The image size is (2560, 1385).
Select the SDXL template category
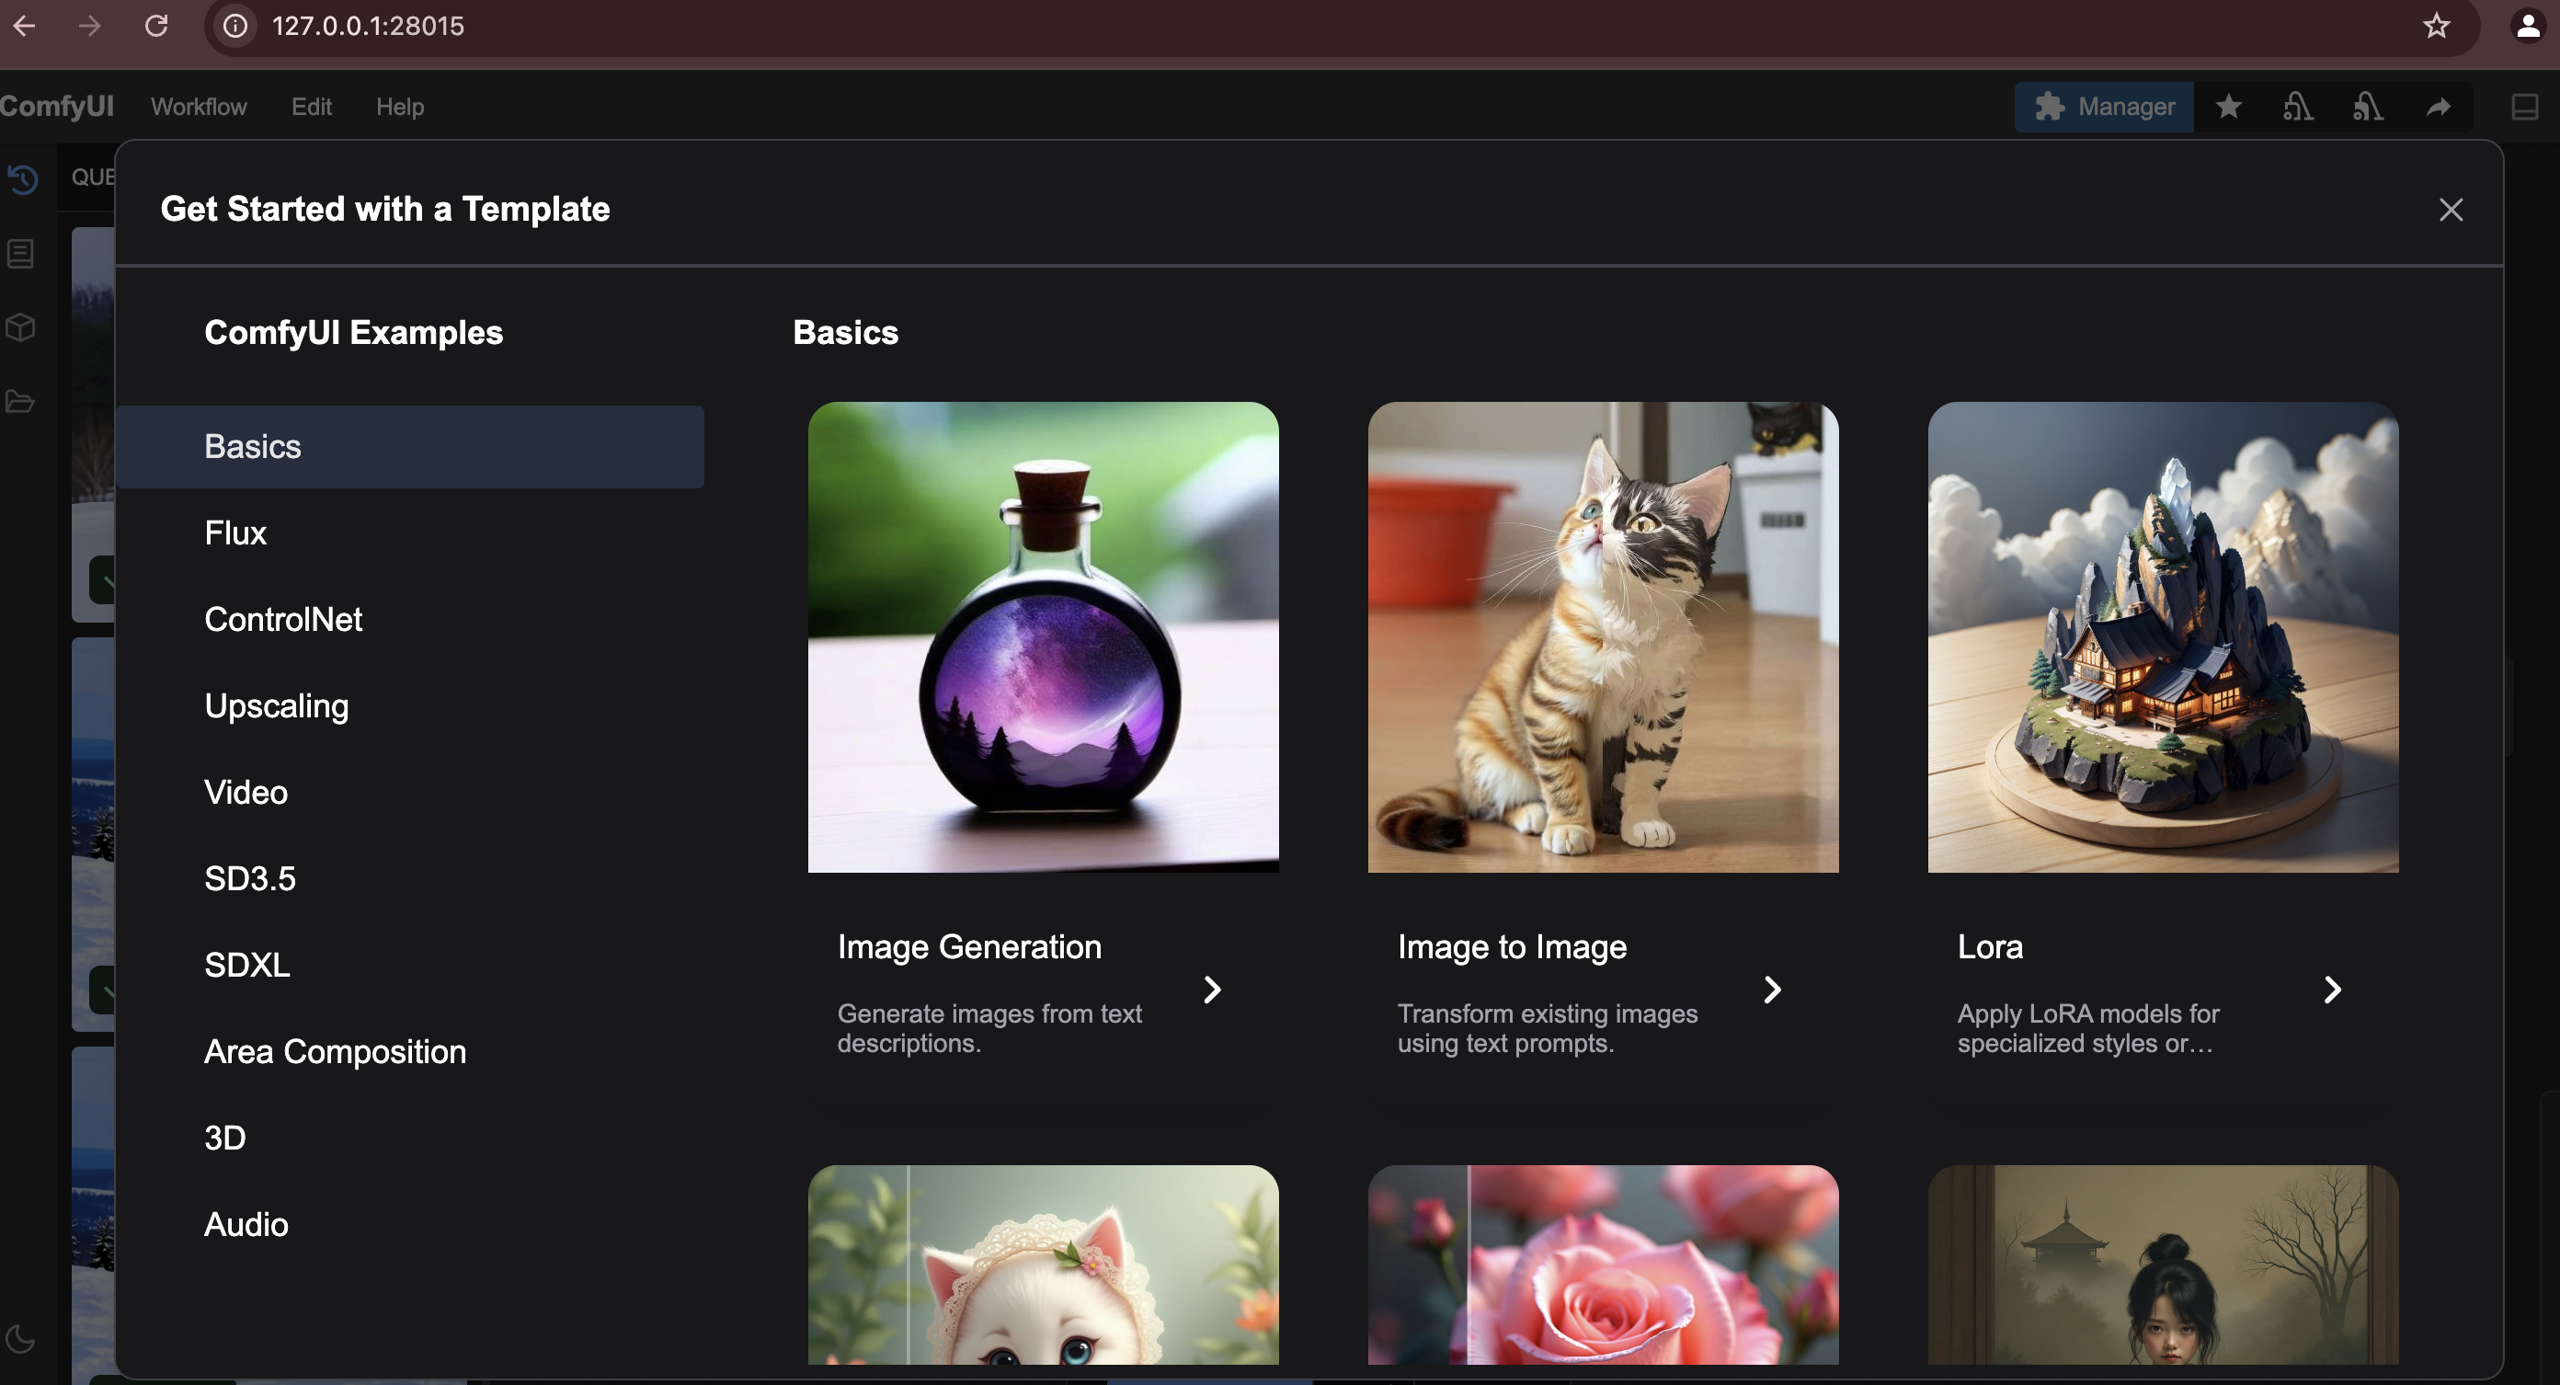coord(410,966)
